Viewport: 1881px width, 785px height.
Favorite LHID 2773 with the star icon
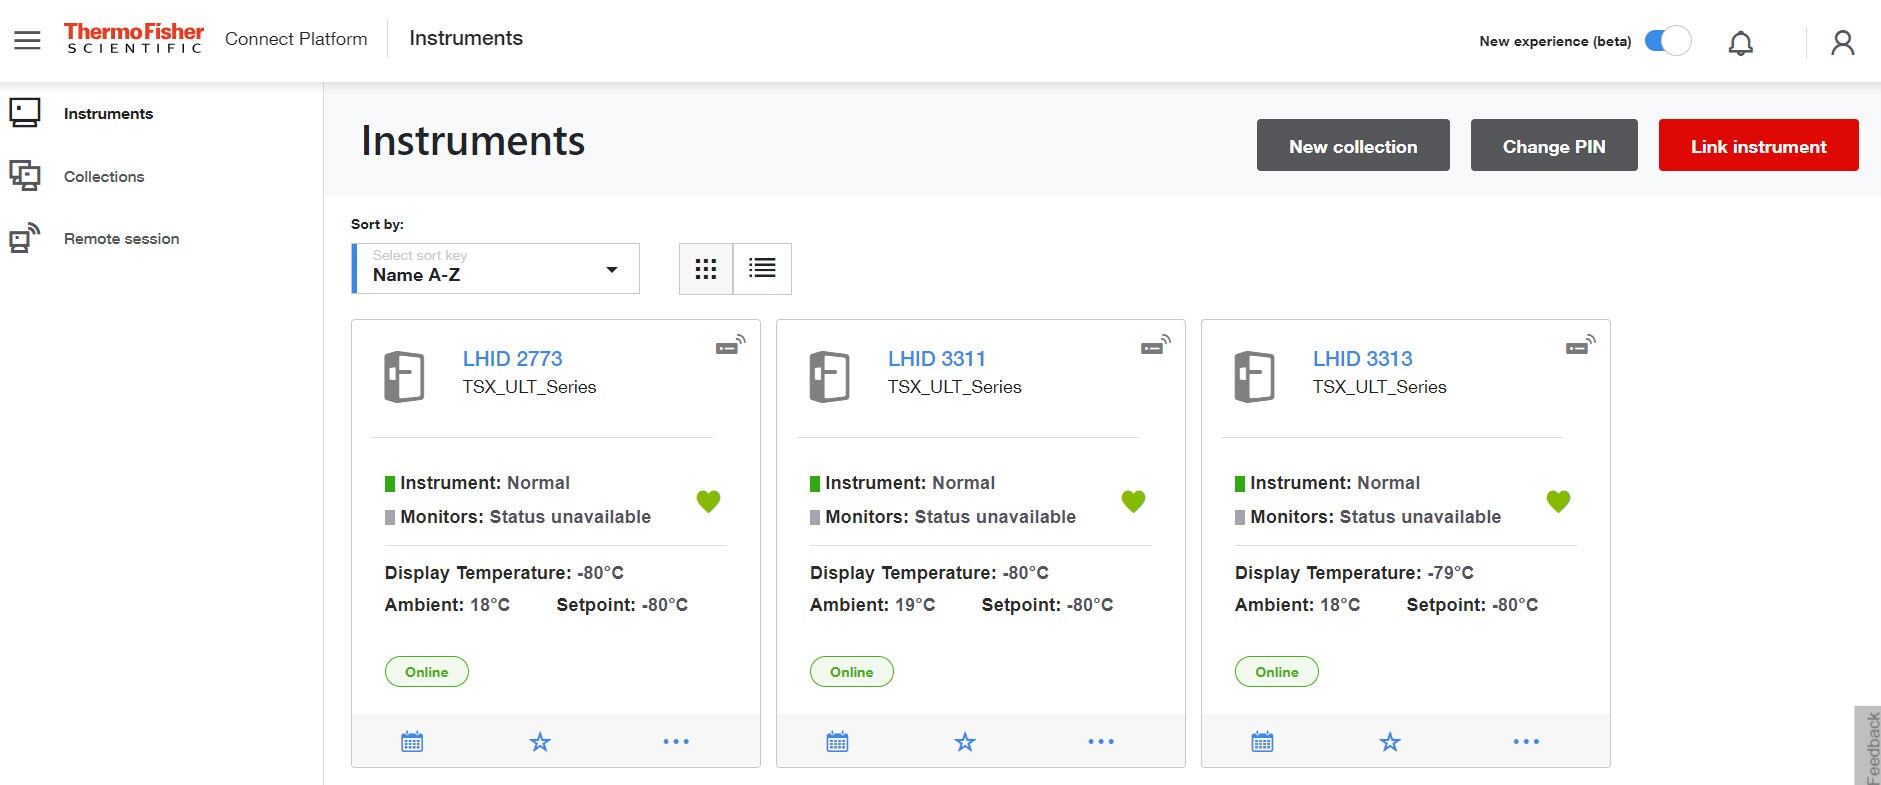coord(540,742)
